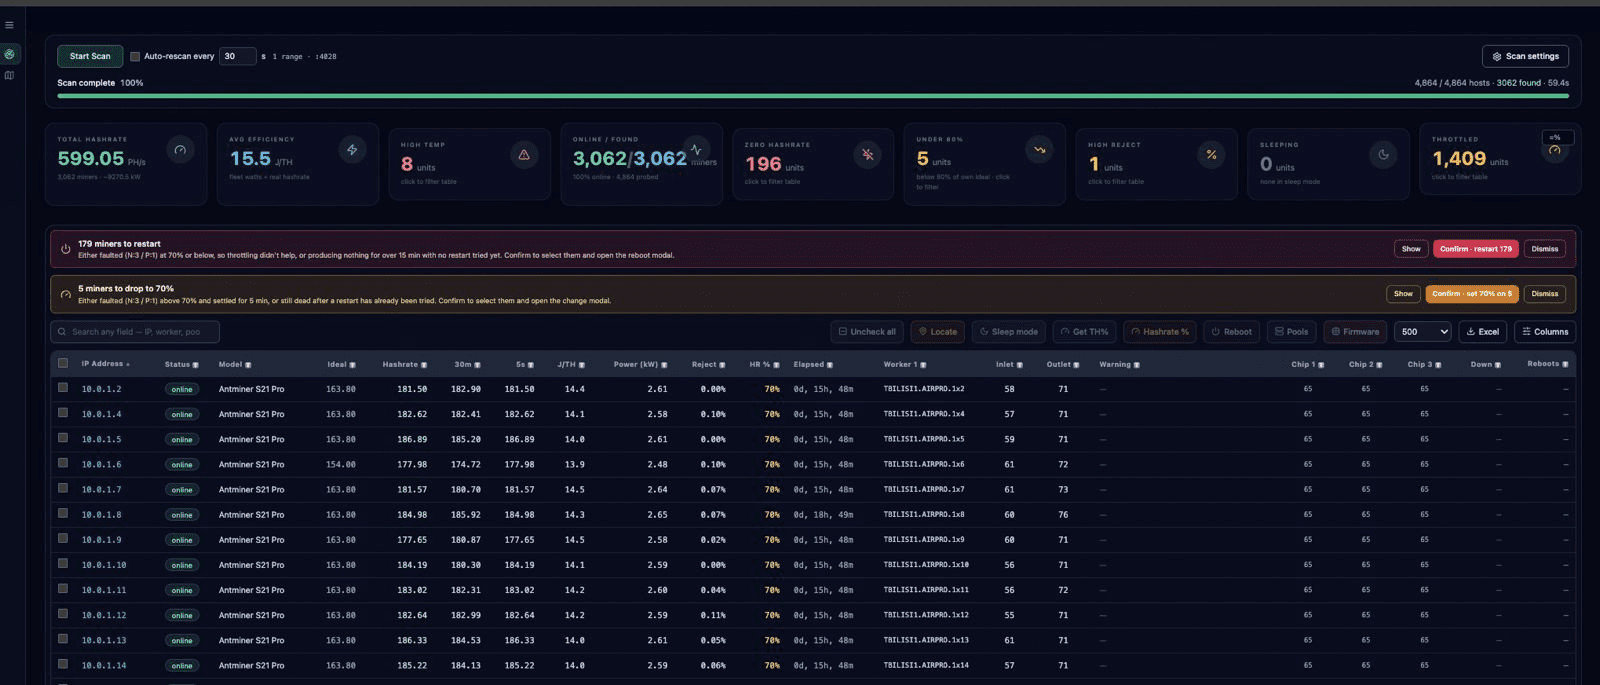
Task: Click the Pools toolbar button
Action: [1291, 332]
